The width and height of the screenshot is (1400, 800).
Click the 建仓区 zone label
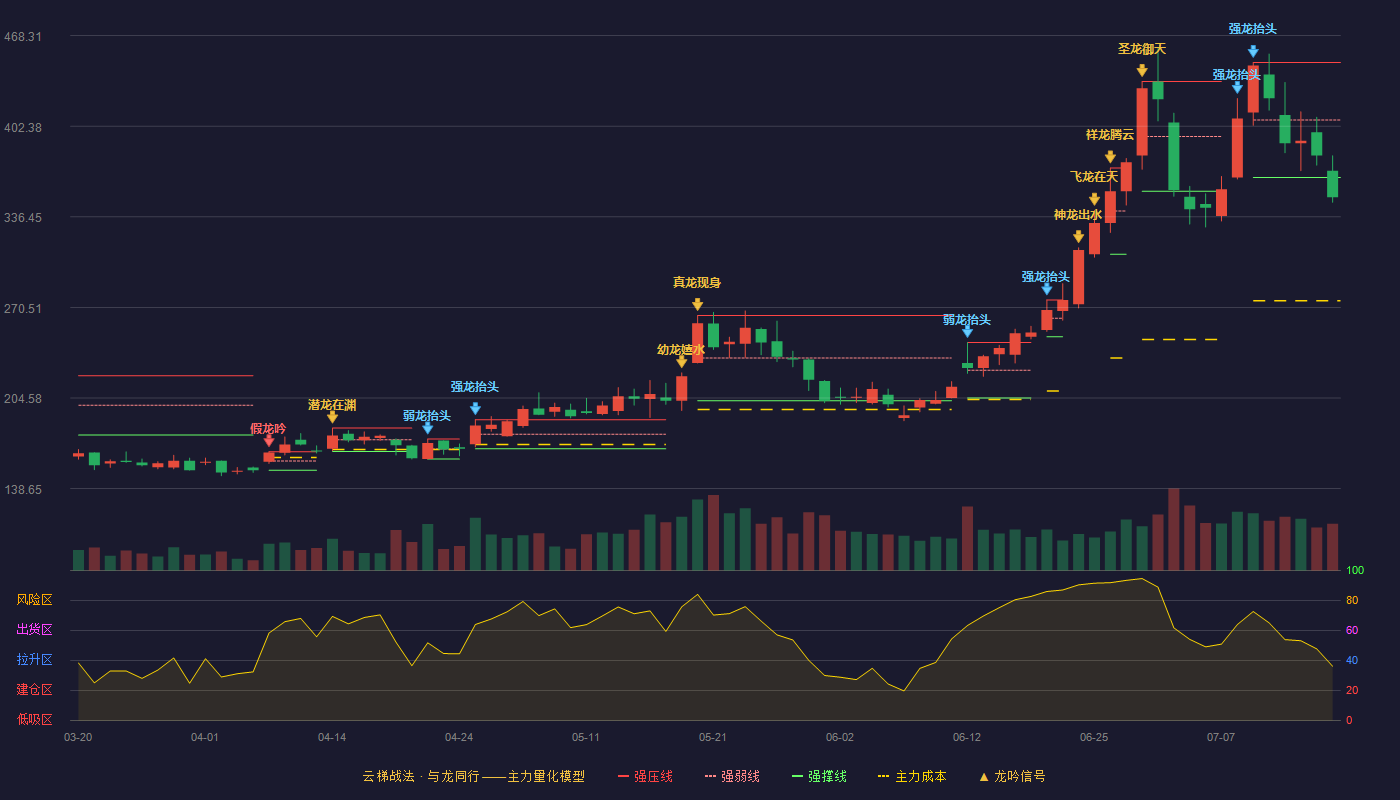coord(34,690)
